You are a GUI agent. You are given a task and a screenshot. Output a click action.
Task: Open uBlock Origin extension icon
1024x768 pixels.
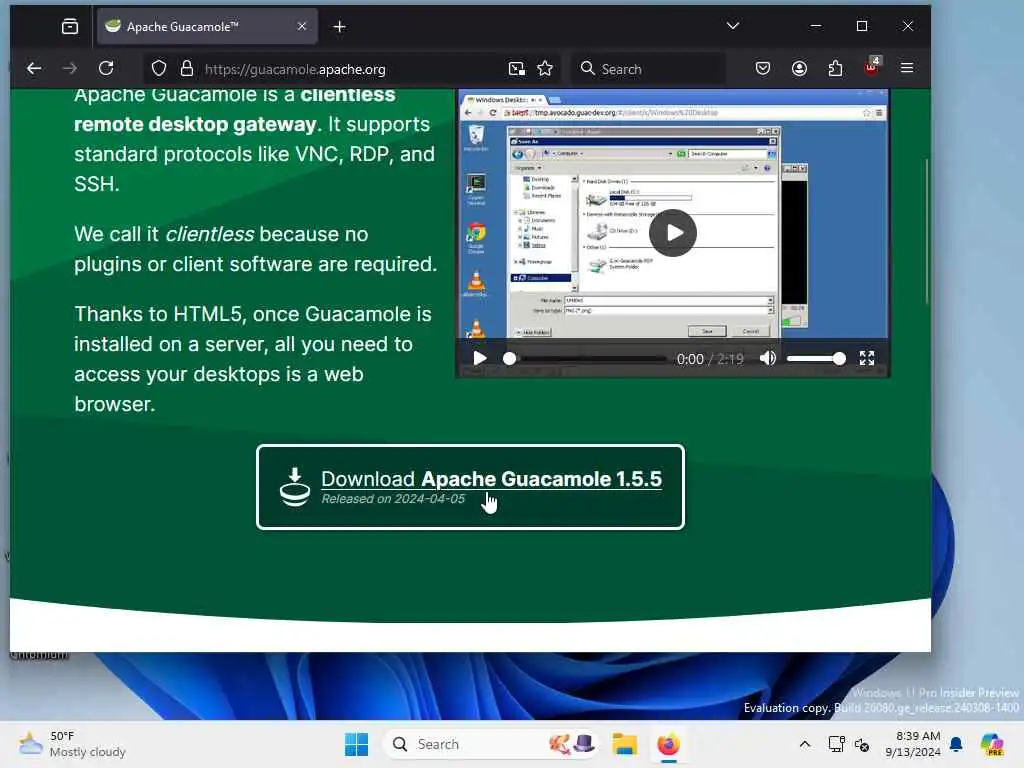click(x=872, y=67)
